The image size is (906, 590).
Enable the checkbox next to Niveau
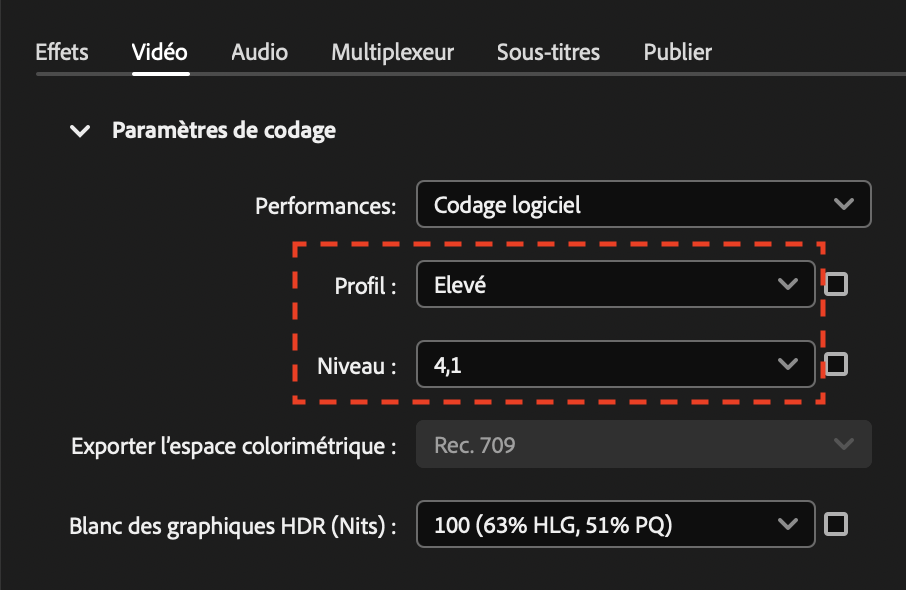click(x=836, y=364)
